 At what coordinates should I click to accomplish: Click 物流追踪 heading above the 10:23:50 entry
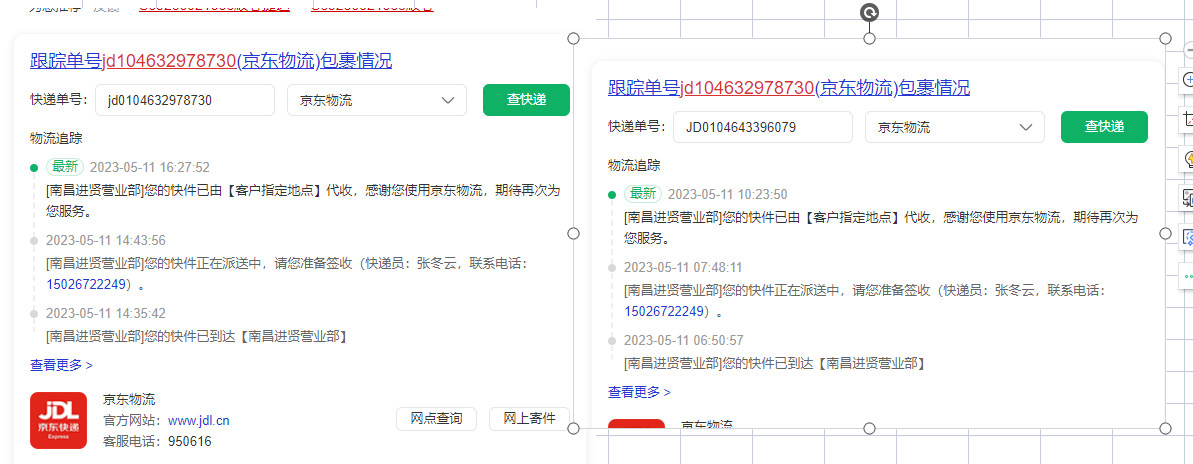pos(634,165)
